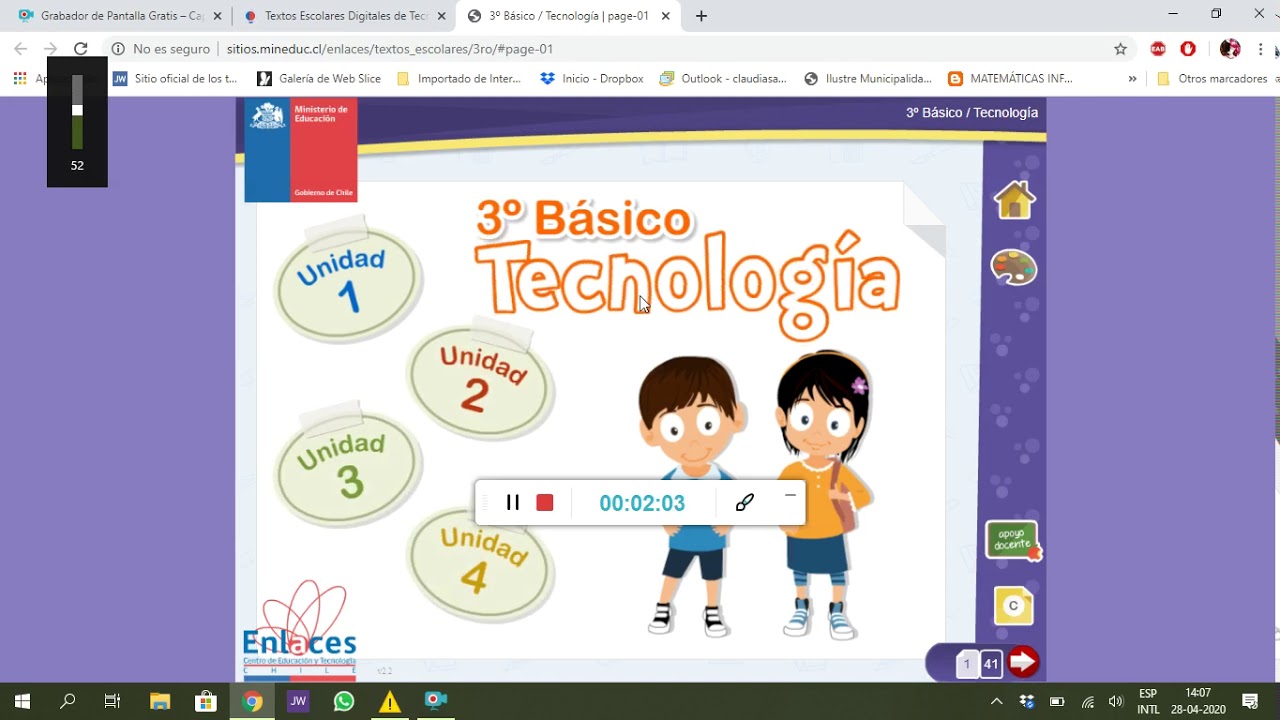The width and height of the screenshot is (1280, 720).
Task: Click the Ministerio de Educación logo
Action: coord(301,150)
